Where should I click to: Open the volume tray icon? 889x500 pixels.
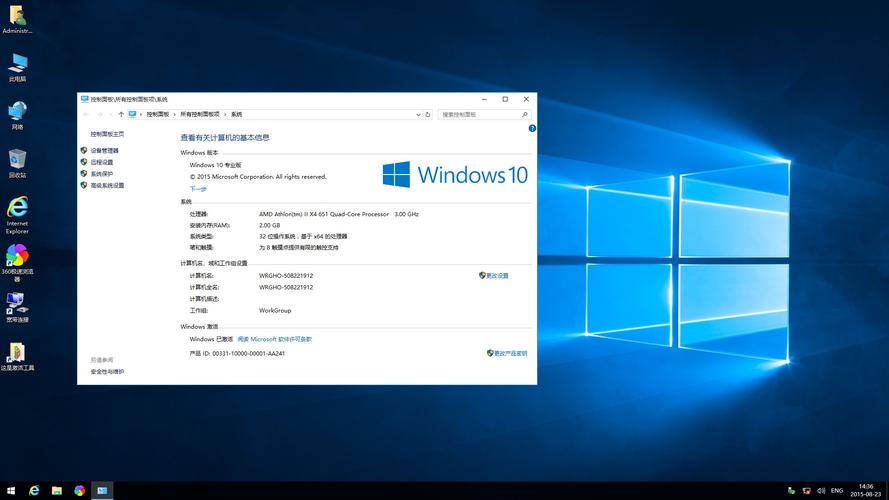point(821,491)
